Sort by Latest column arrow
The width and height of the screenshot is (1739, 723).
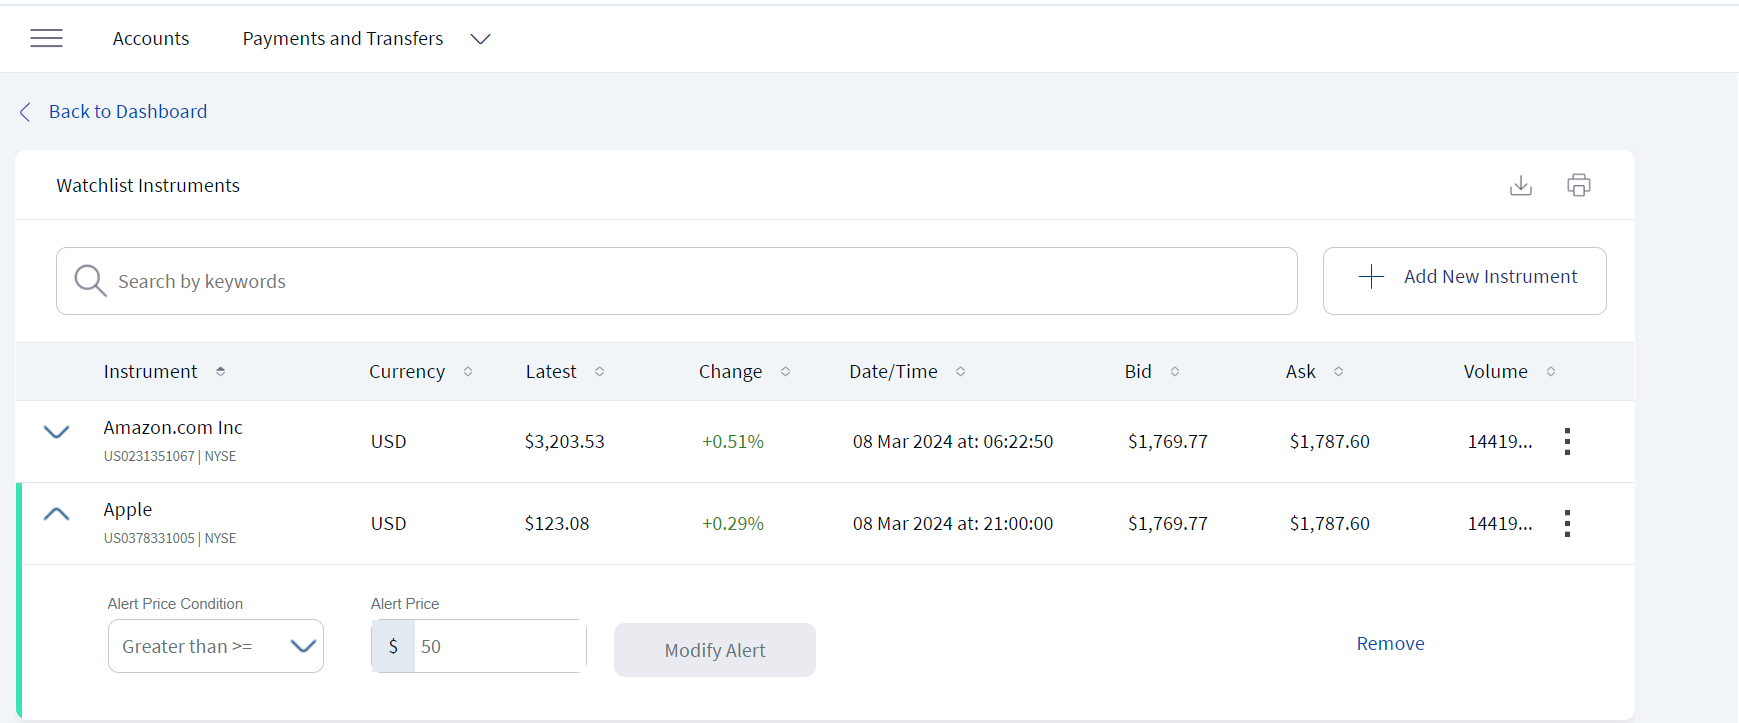tap(599, 371)
